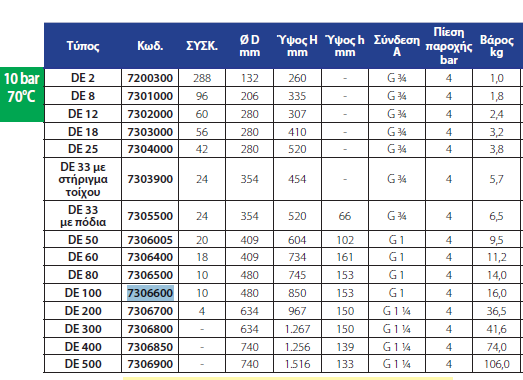This screenshot has height=380, width=523.
Task: Click the 106,0 weight value
Action: pyautogui.click(x=497, y=364)
